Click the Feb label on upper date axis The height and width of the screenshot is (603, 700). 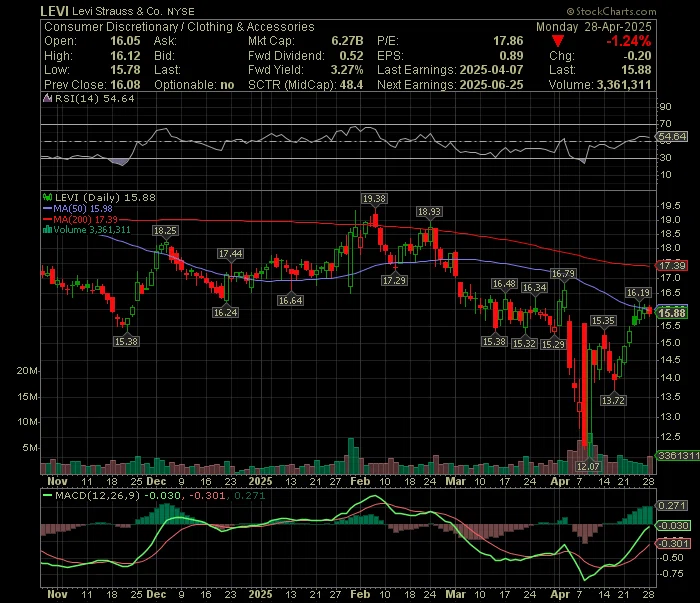pos(360,481)
